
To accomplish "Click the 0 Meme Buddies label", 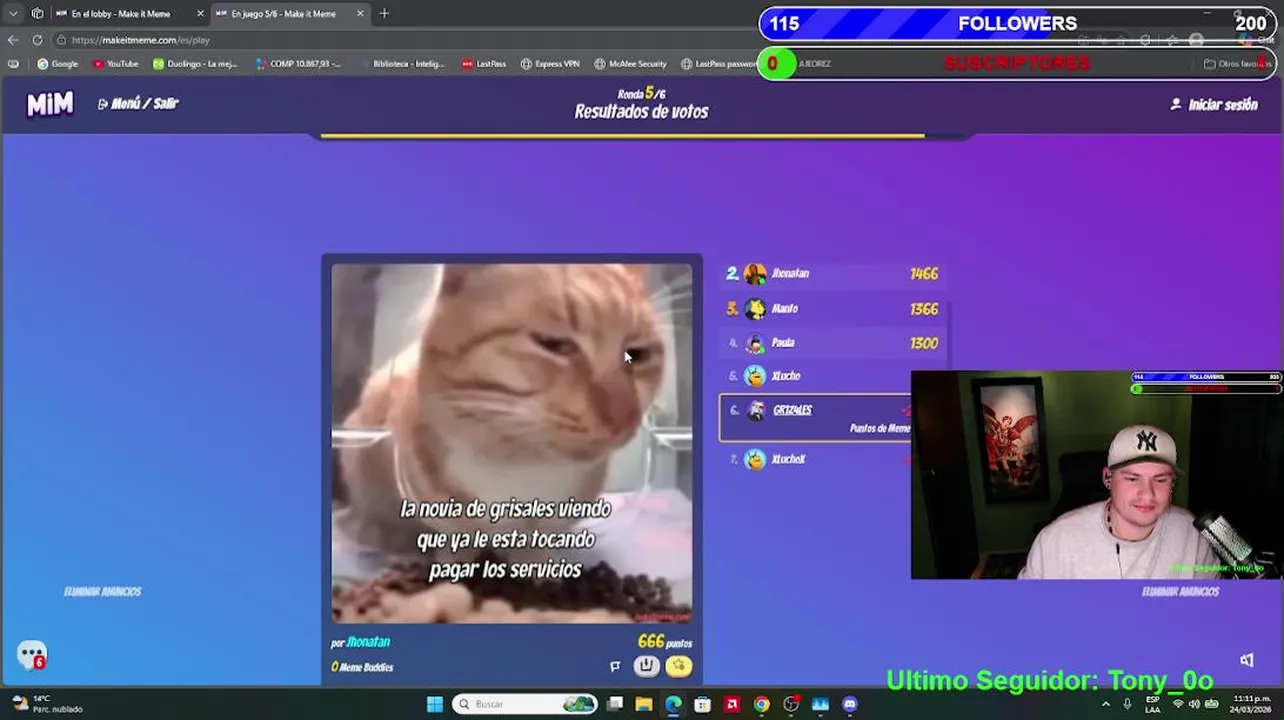I will click(362, 667).
